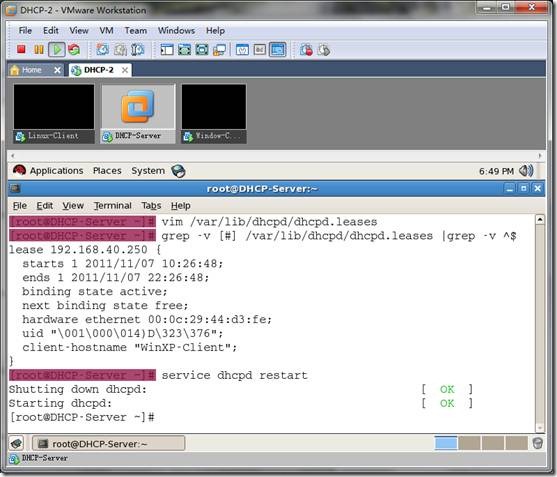Show the summary view icon
Viewport: 557px width, 477px height.
pos(242,50)
